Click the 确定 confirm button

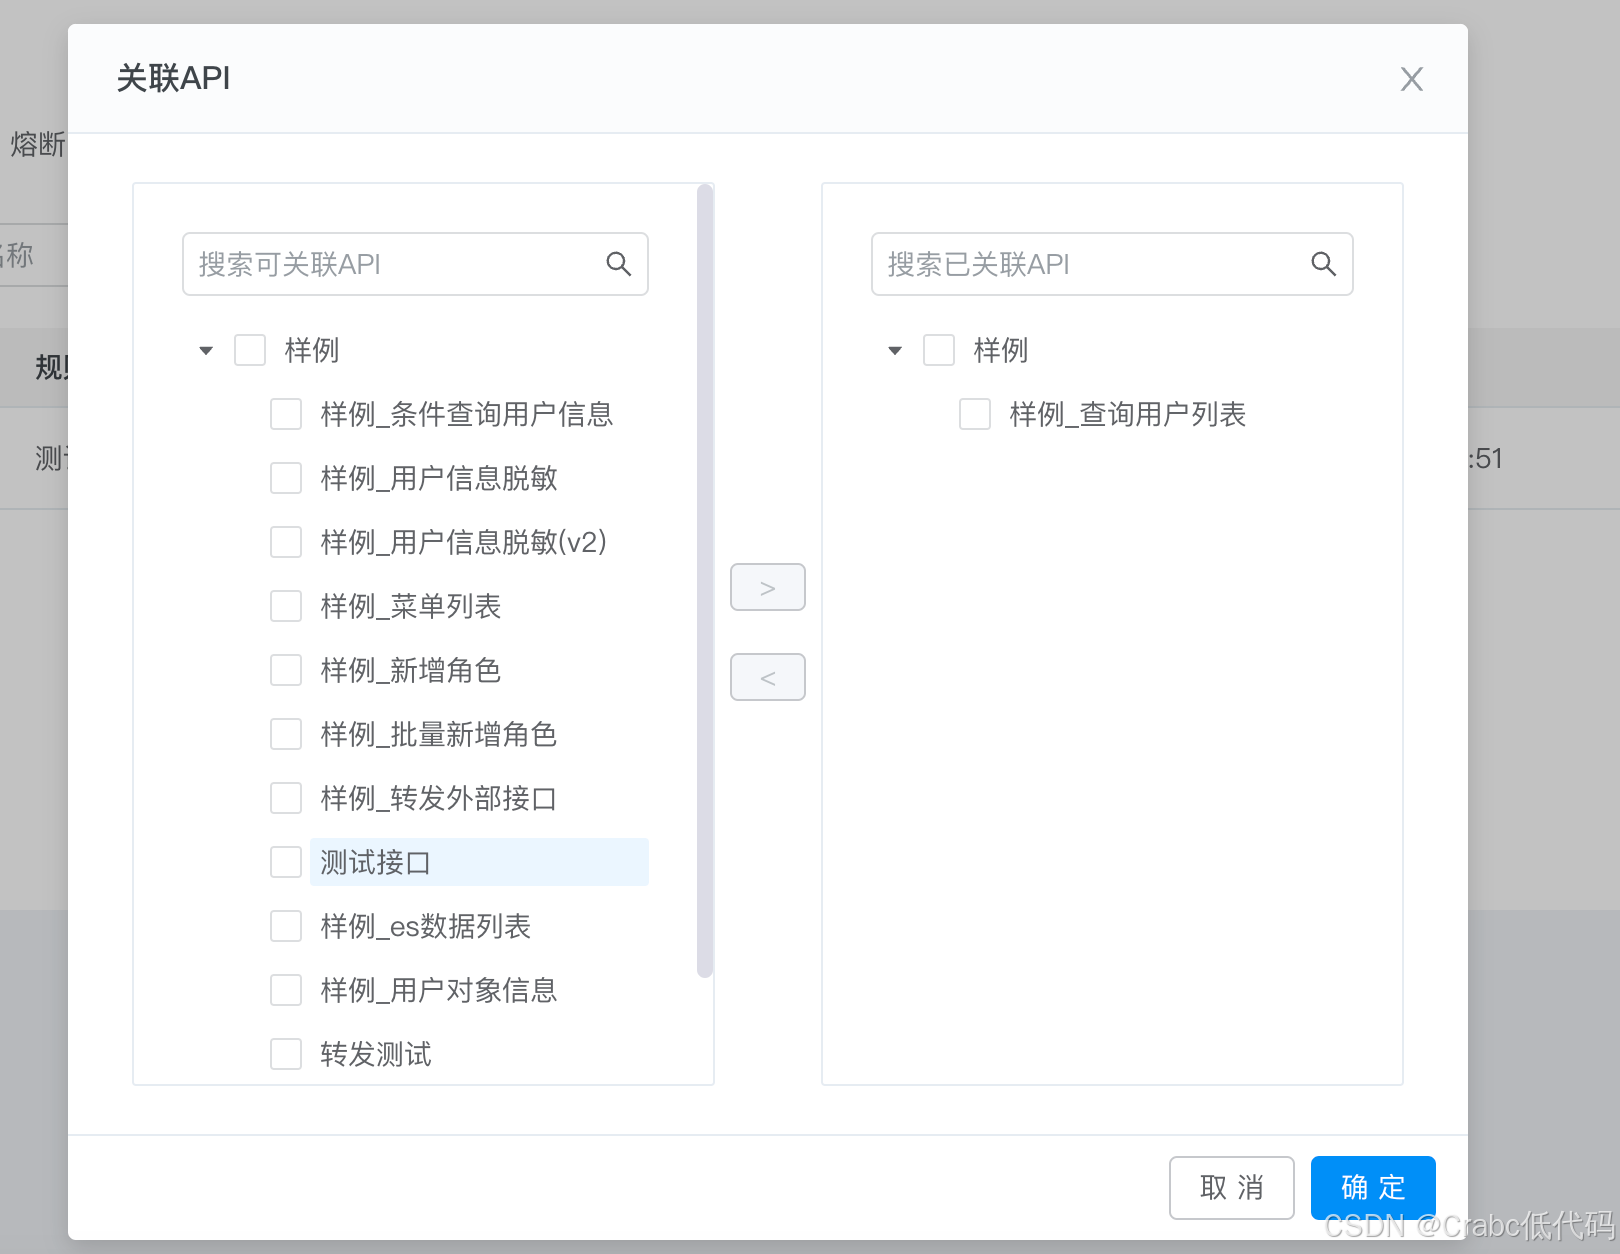coord(1372,1188)
